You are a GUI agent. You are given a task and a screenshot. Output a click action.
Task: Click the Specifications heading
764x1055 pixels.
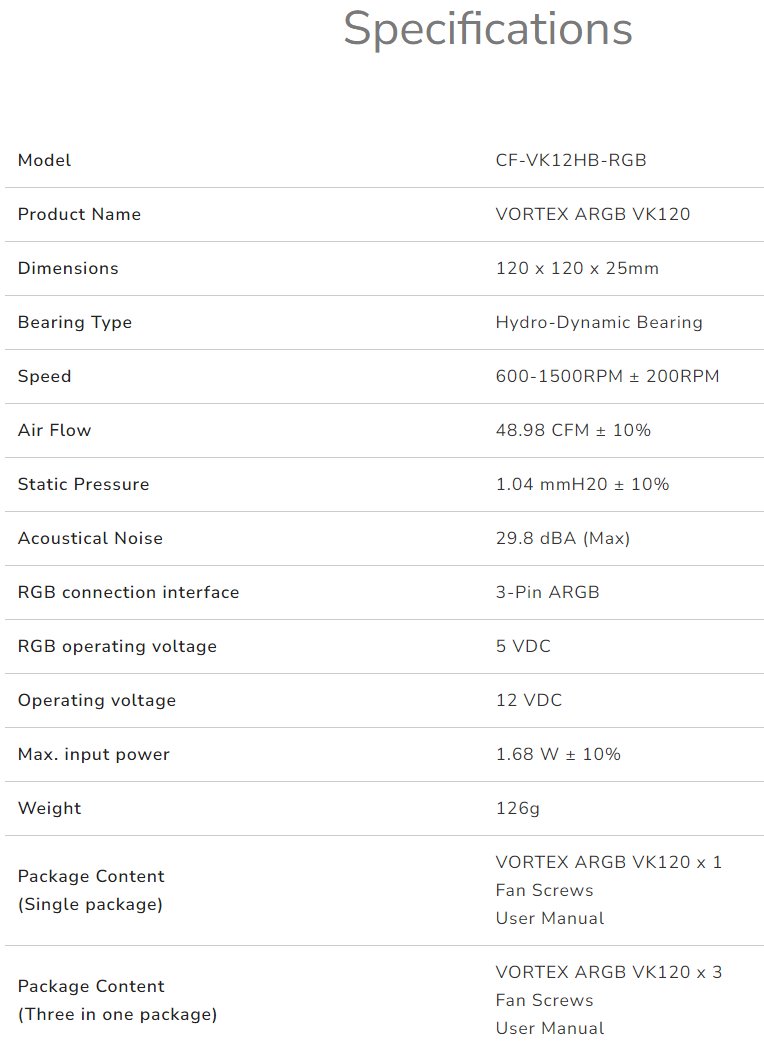click(x=487, y=29)
